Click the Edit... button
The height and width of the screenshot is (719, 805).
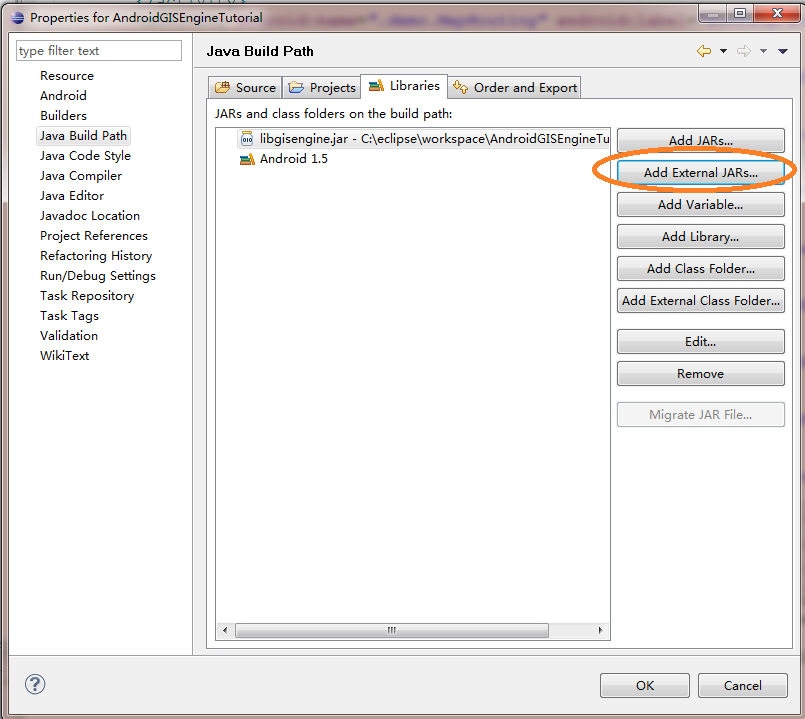701,342
